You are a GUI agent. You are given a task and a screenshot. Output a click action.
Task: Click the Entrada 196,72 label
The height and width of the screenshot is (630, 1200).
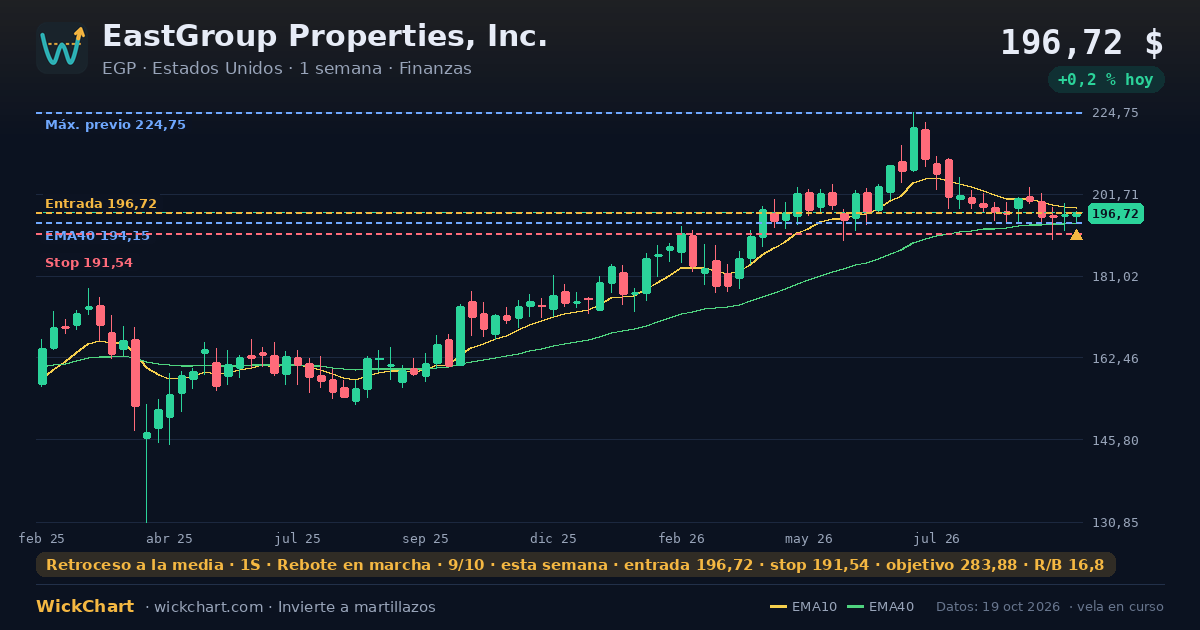[101, 203]
